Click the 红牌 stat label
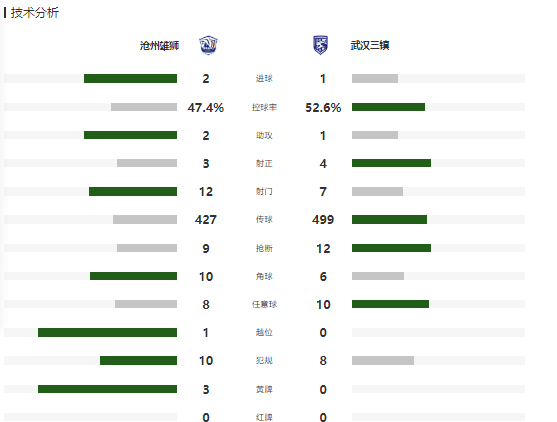Viewport: 557px width, 422px height. tap(264, 417)
